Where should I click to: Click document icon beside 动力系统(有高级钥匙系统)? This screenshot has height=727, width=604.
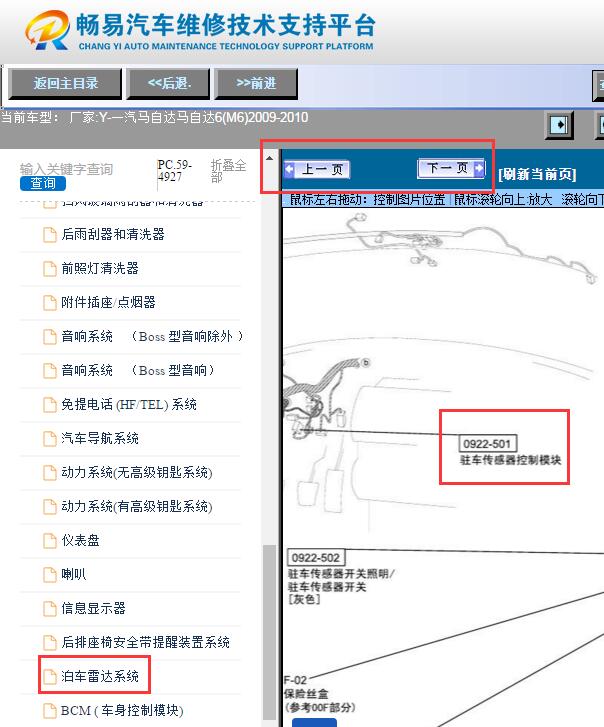pos(50,507)
